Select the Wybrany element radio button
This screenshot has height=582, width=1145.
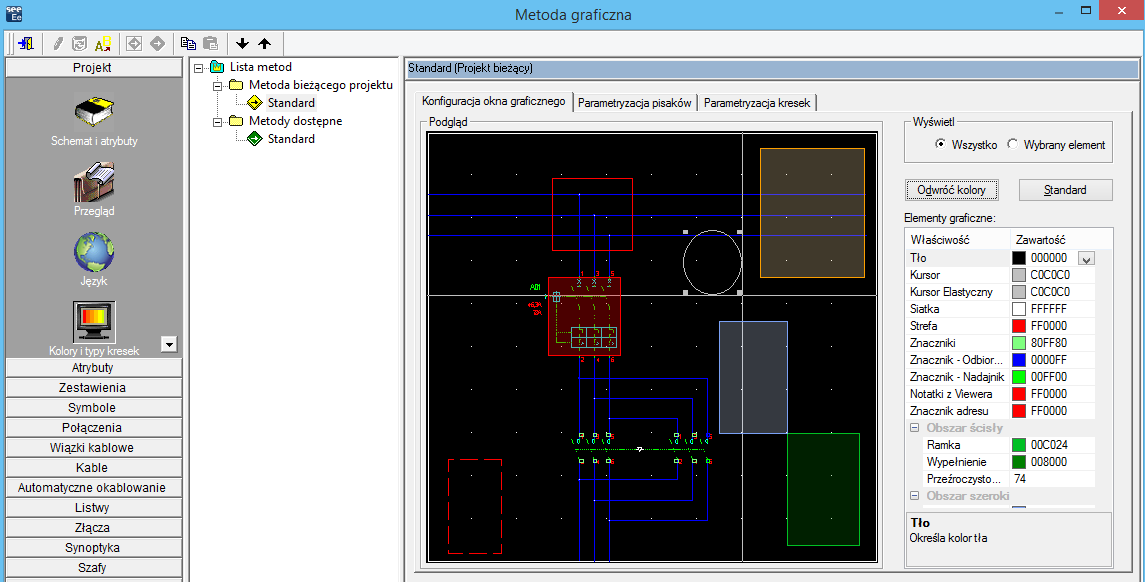coord(1012,145)
